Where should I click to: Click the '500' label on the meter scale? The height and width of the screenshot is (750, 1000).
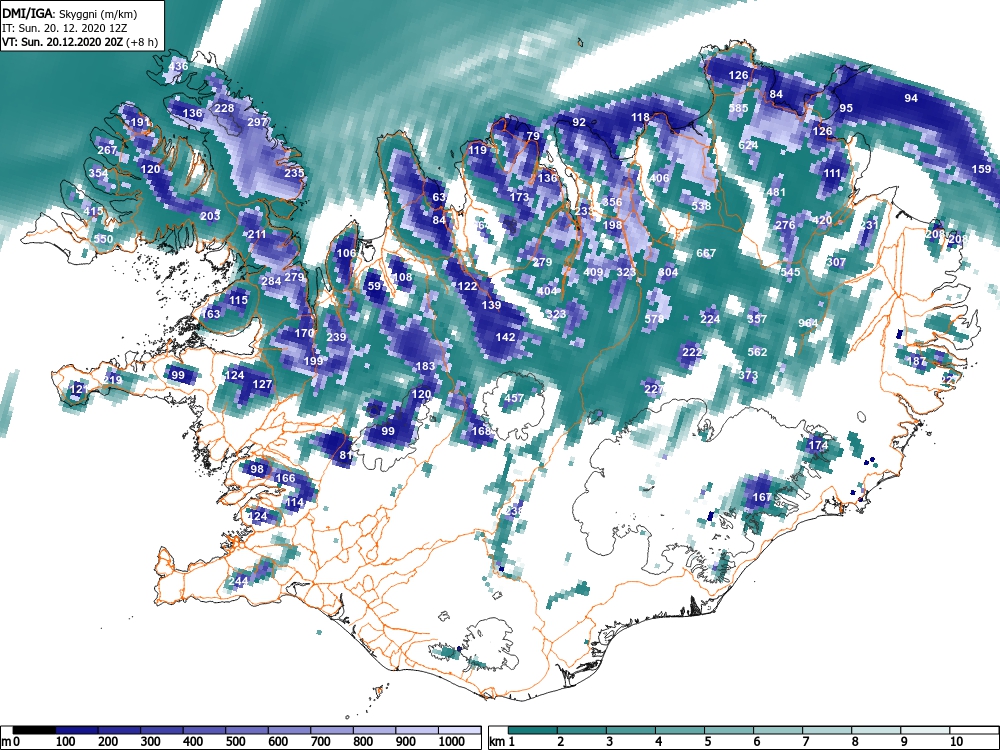coord(235,742)
